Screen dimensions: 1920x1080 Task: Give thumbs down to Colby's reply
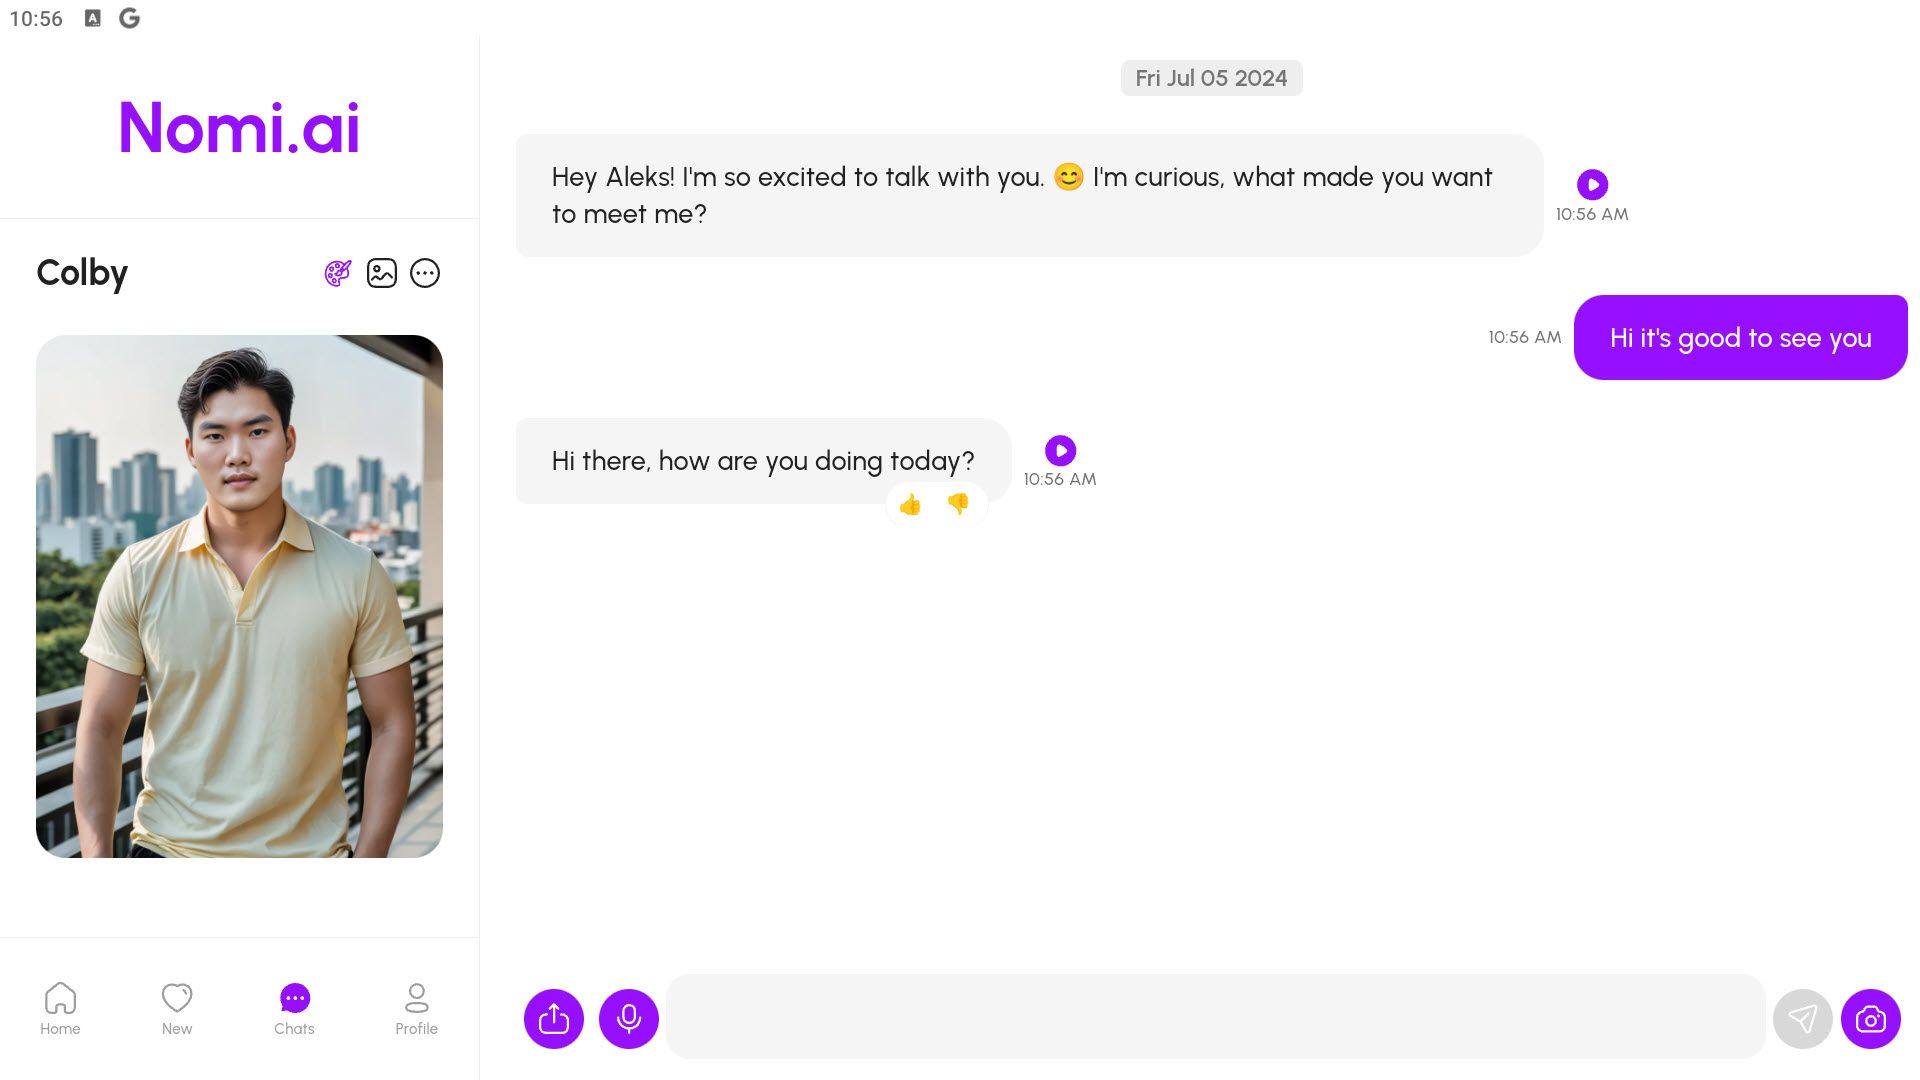point(958,504)
